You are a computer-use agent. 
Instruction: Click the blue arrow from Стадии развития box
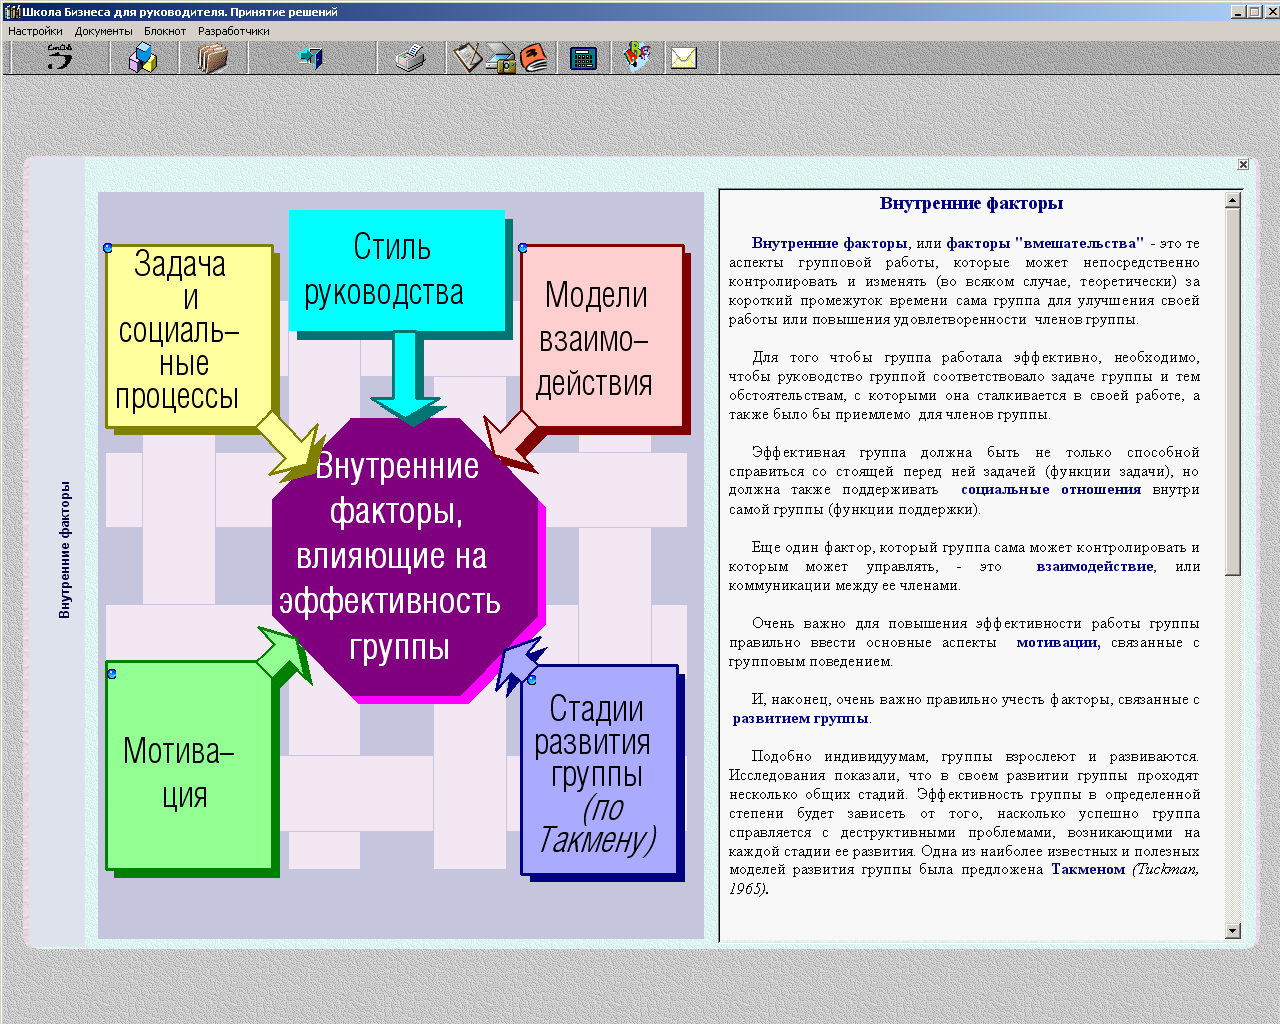coord(520,667)
